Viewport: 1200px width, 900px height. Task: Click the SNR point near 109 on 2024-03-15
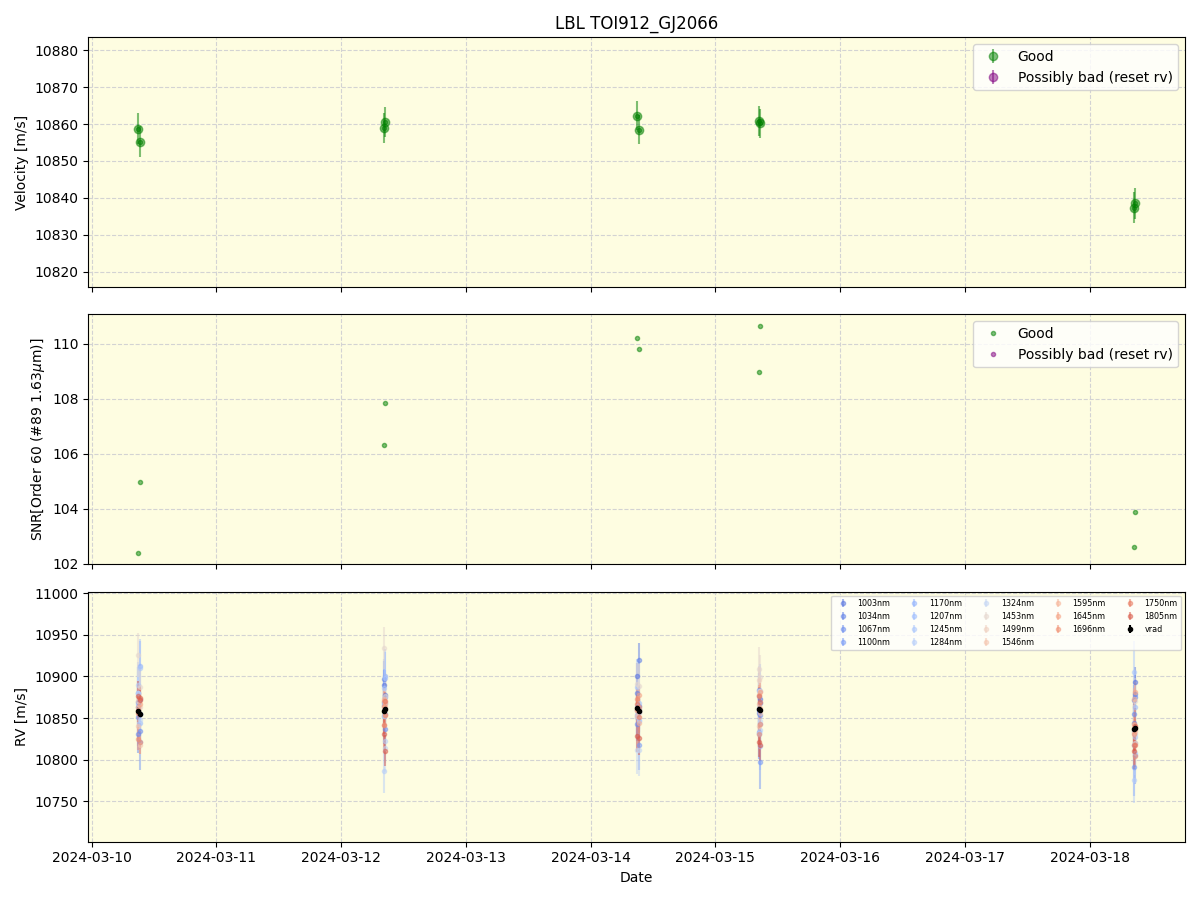tap(759, 372)
